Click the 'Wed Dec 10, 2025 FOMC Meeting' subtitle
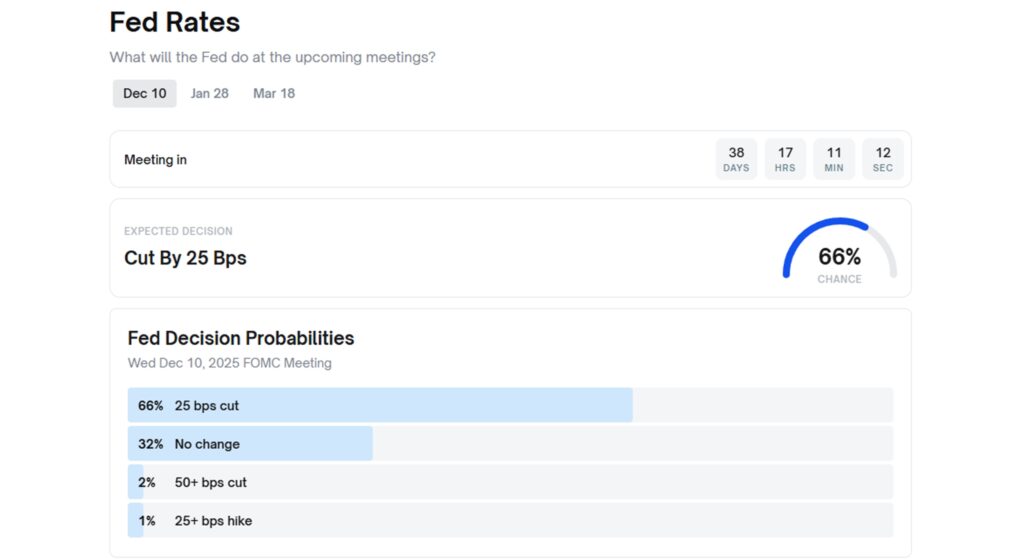The image size is (1024, 559). coord(230,363)
